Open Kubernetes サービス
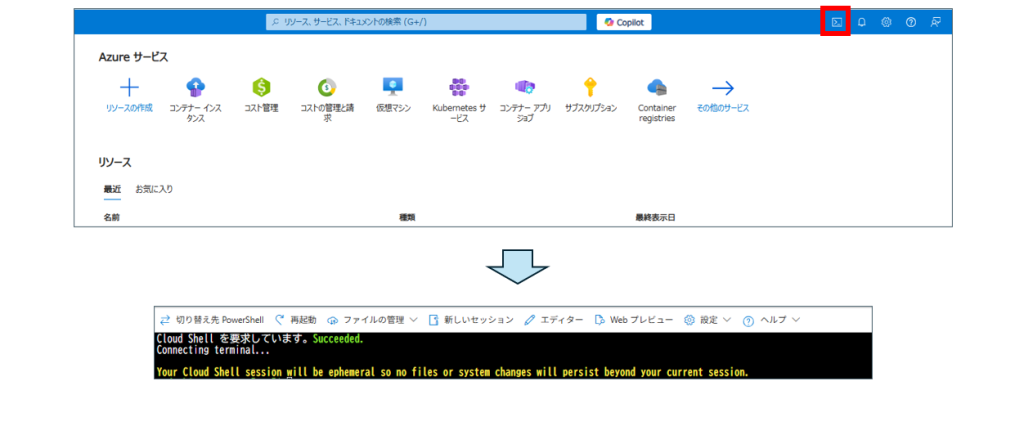The height and width of the screenshot is (426, 1024). point(459,101)
